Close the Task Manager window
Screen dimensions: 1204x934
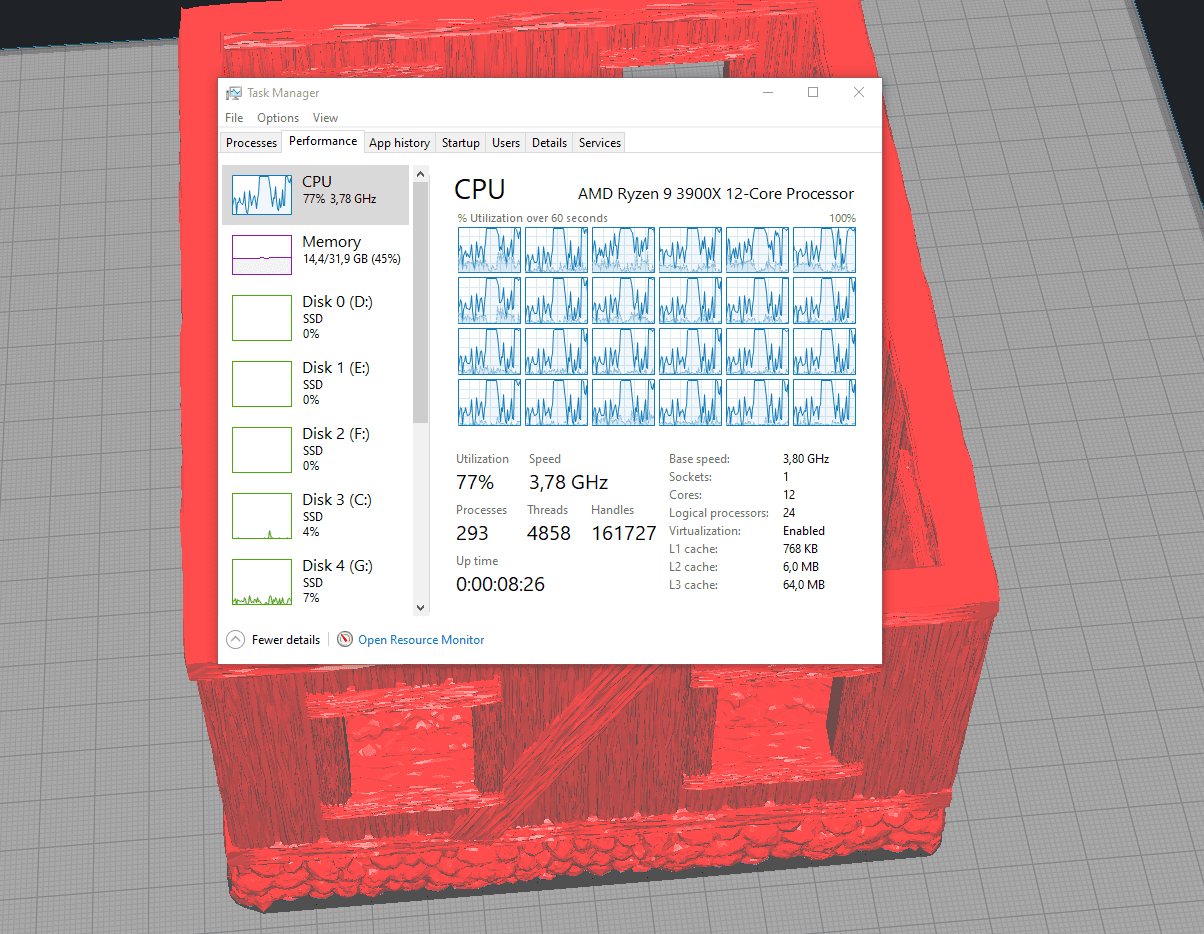(859, 92)
